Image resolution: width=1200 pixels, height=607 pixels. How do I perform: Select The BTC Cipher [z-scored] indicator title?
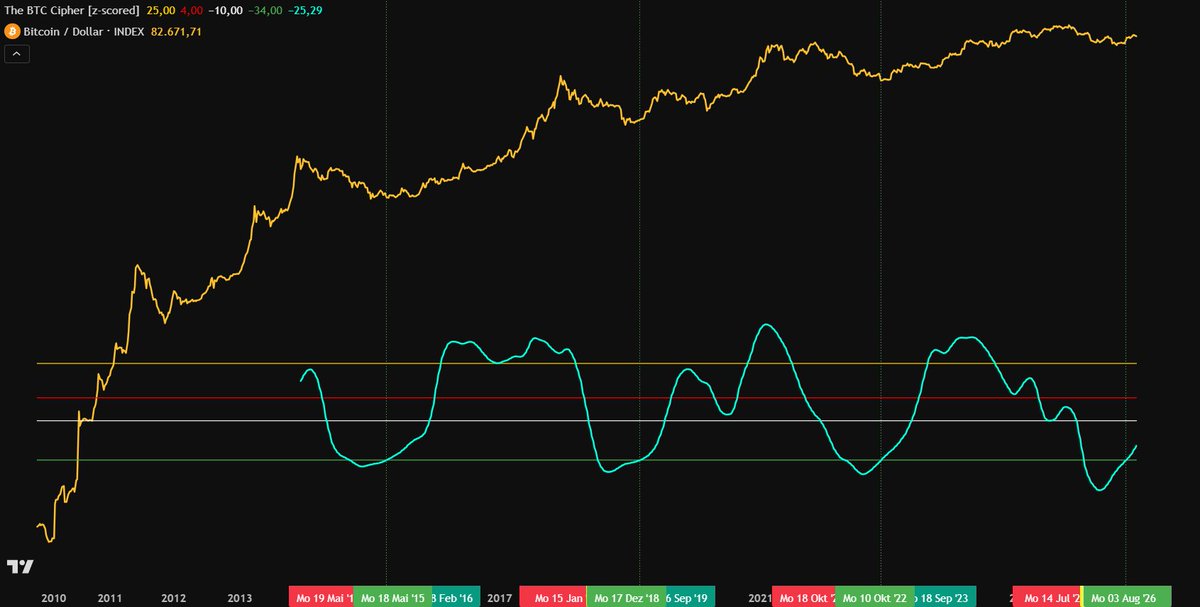click(x=72, y=10)
